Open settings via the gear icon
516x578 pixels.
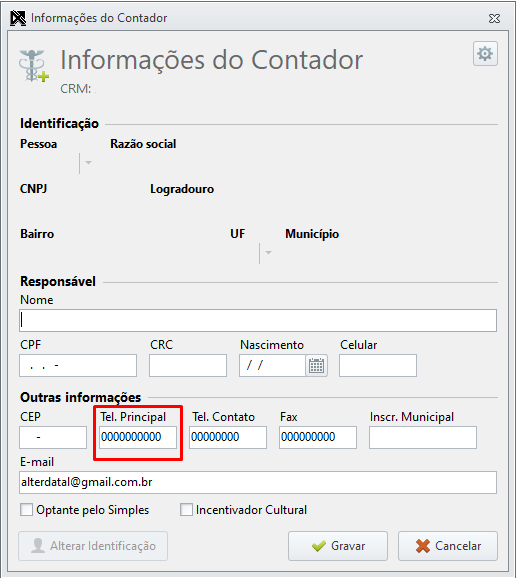(x=485, y=54)
